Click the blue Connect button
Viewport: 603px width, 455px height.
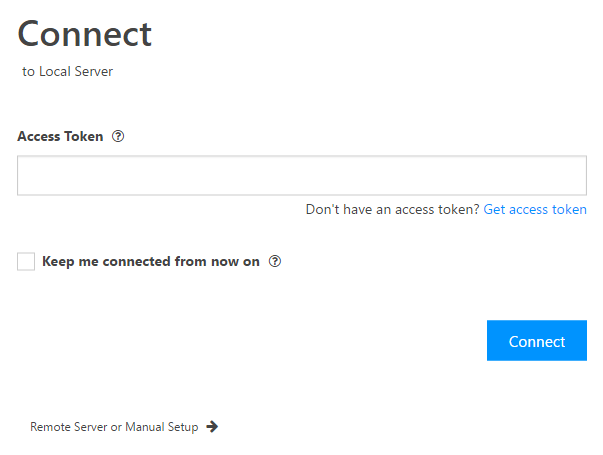(537, 340)
